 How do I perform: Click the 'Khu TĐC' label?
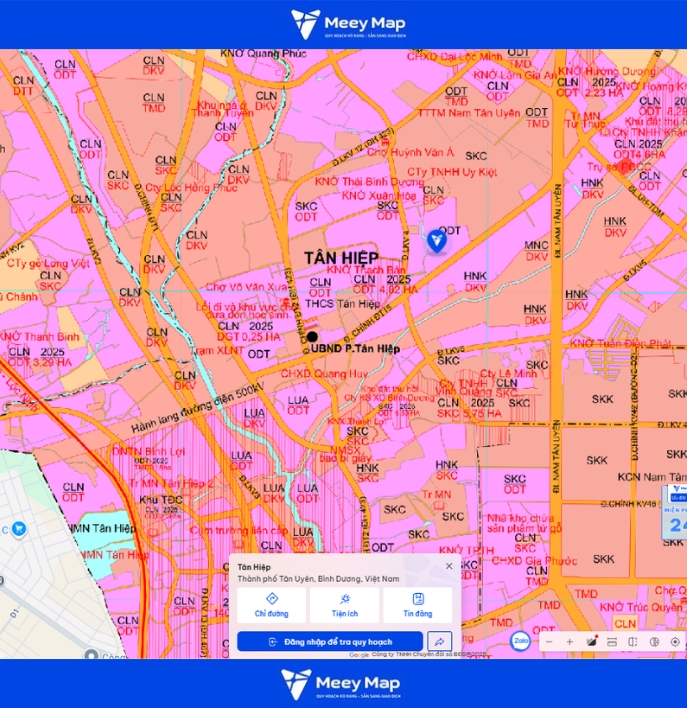click(161, 500)
